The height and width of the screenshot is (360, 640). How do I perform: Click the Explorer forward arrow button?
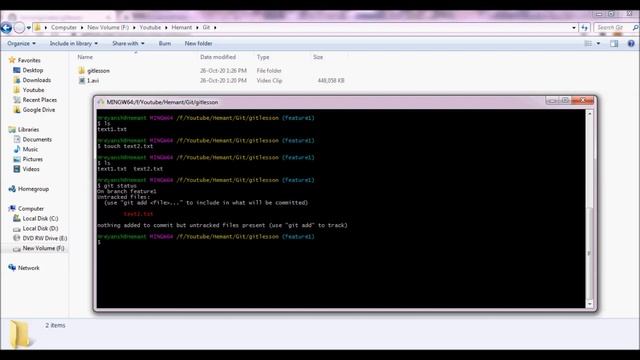click(19, 28)
